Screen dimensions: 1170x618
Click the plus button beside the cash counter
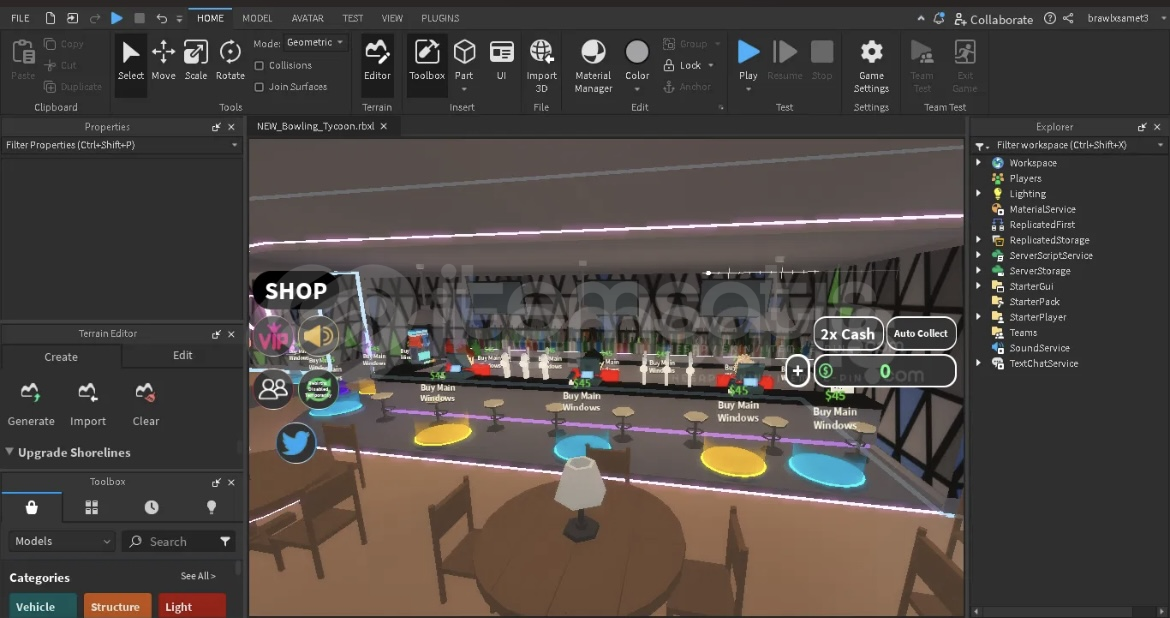tap(798, 371)
